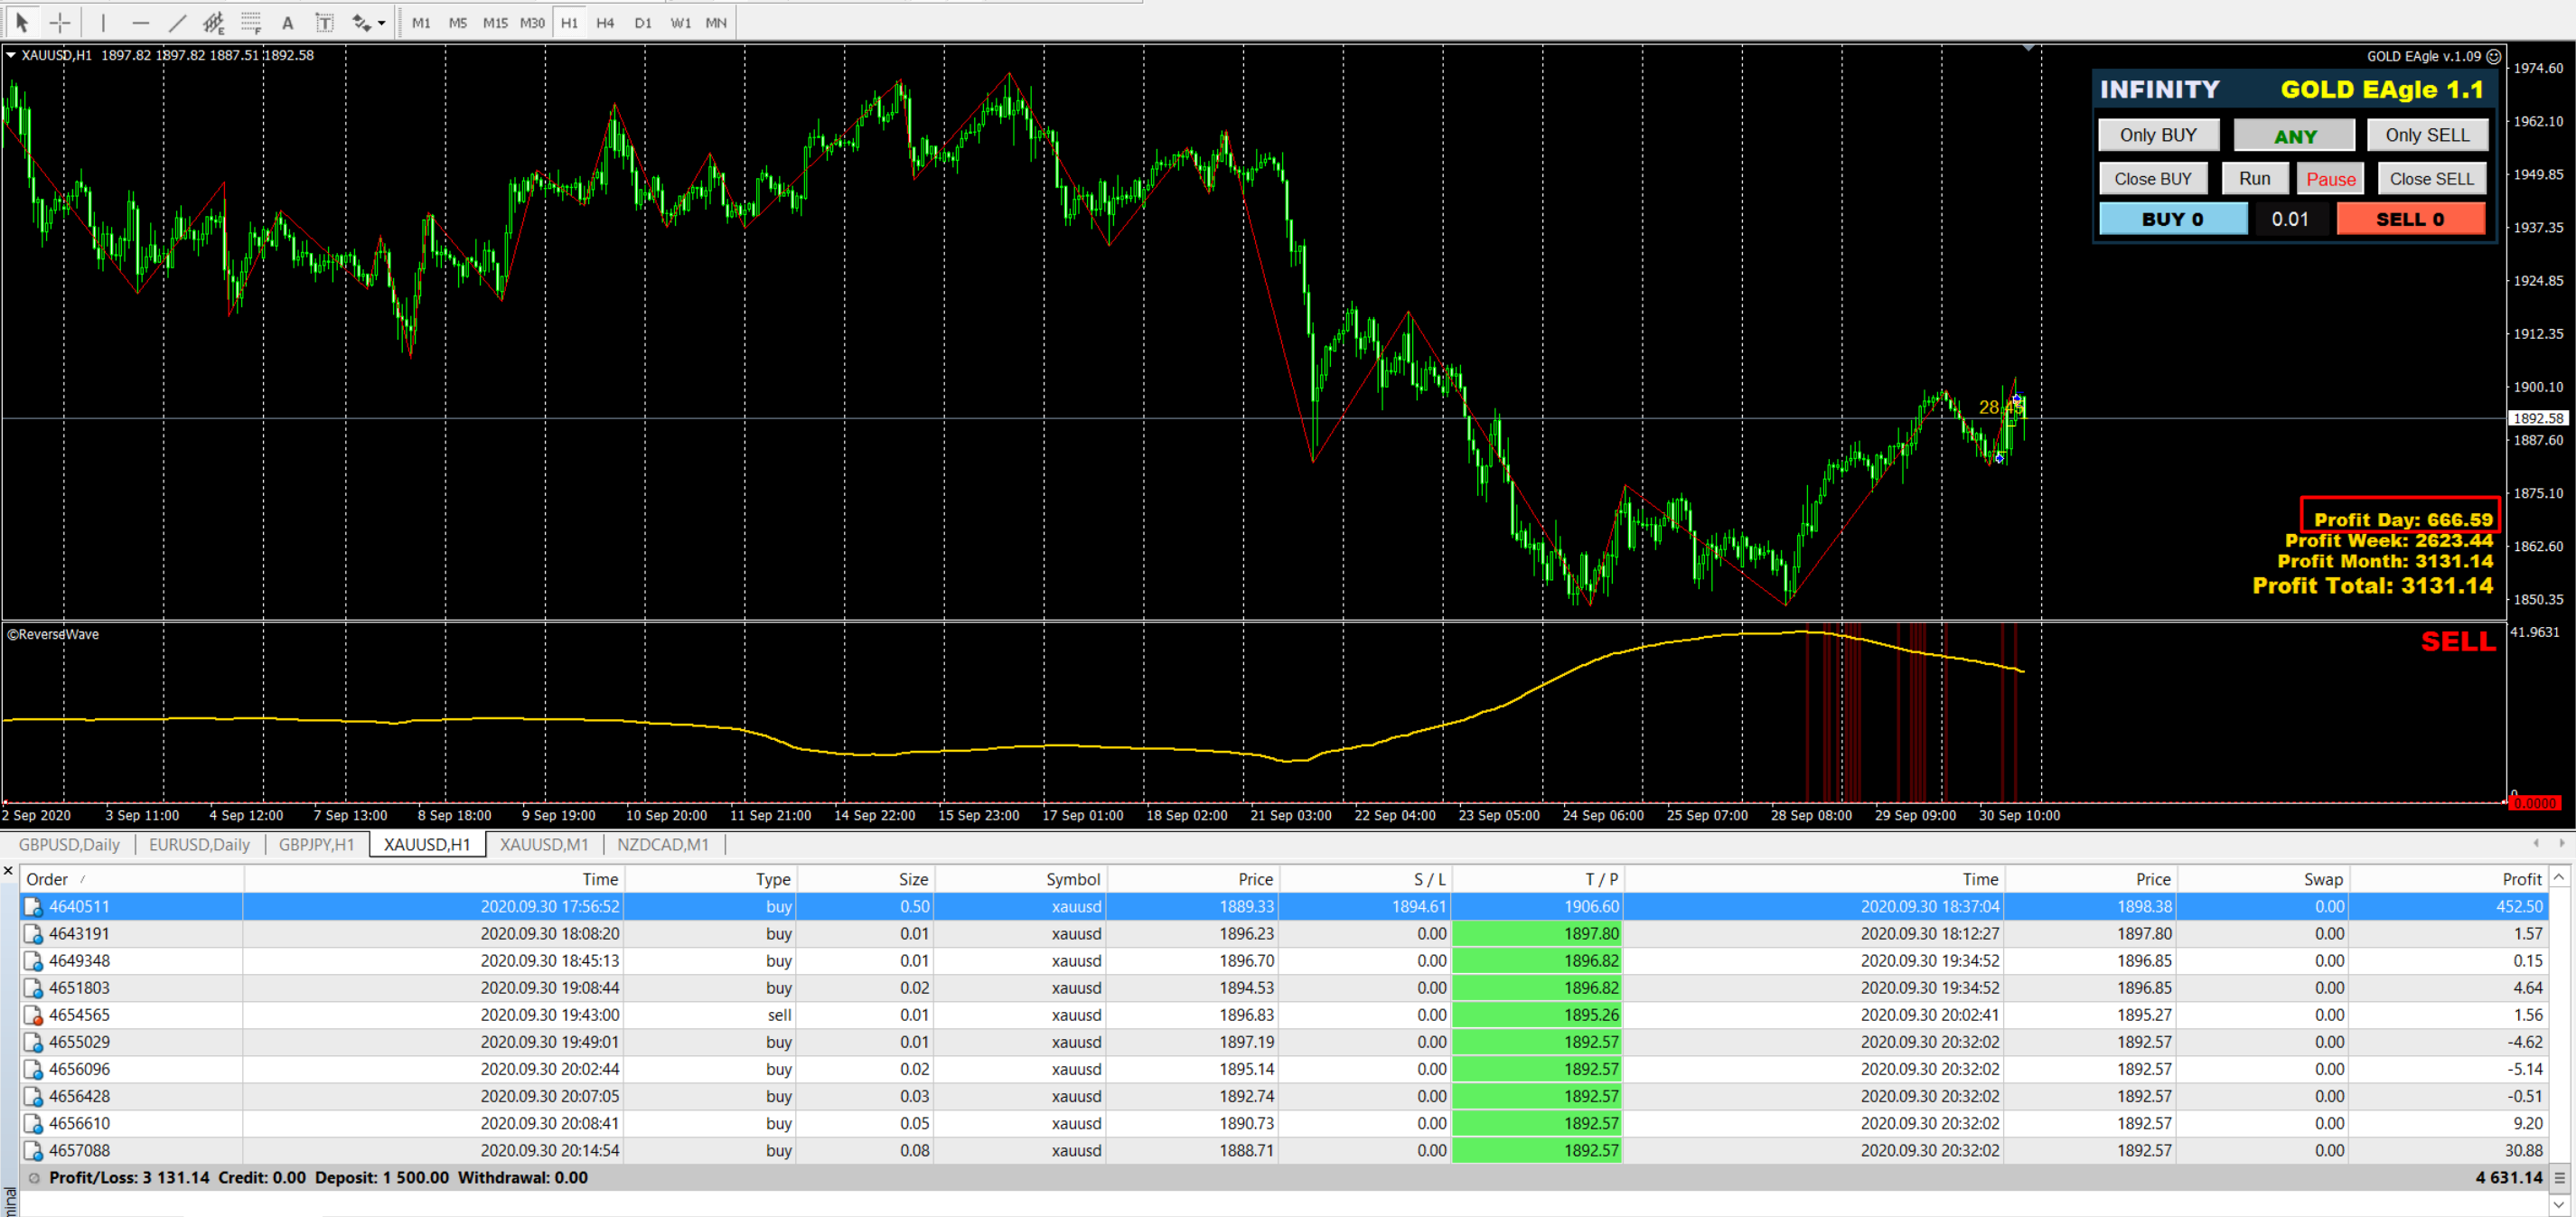Select the equidistant channel tool
This screenshot has width=2576, height=1217.
click(x=213, y=22)
